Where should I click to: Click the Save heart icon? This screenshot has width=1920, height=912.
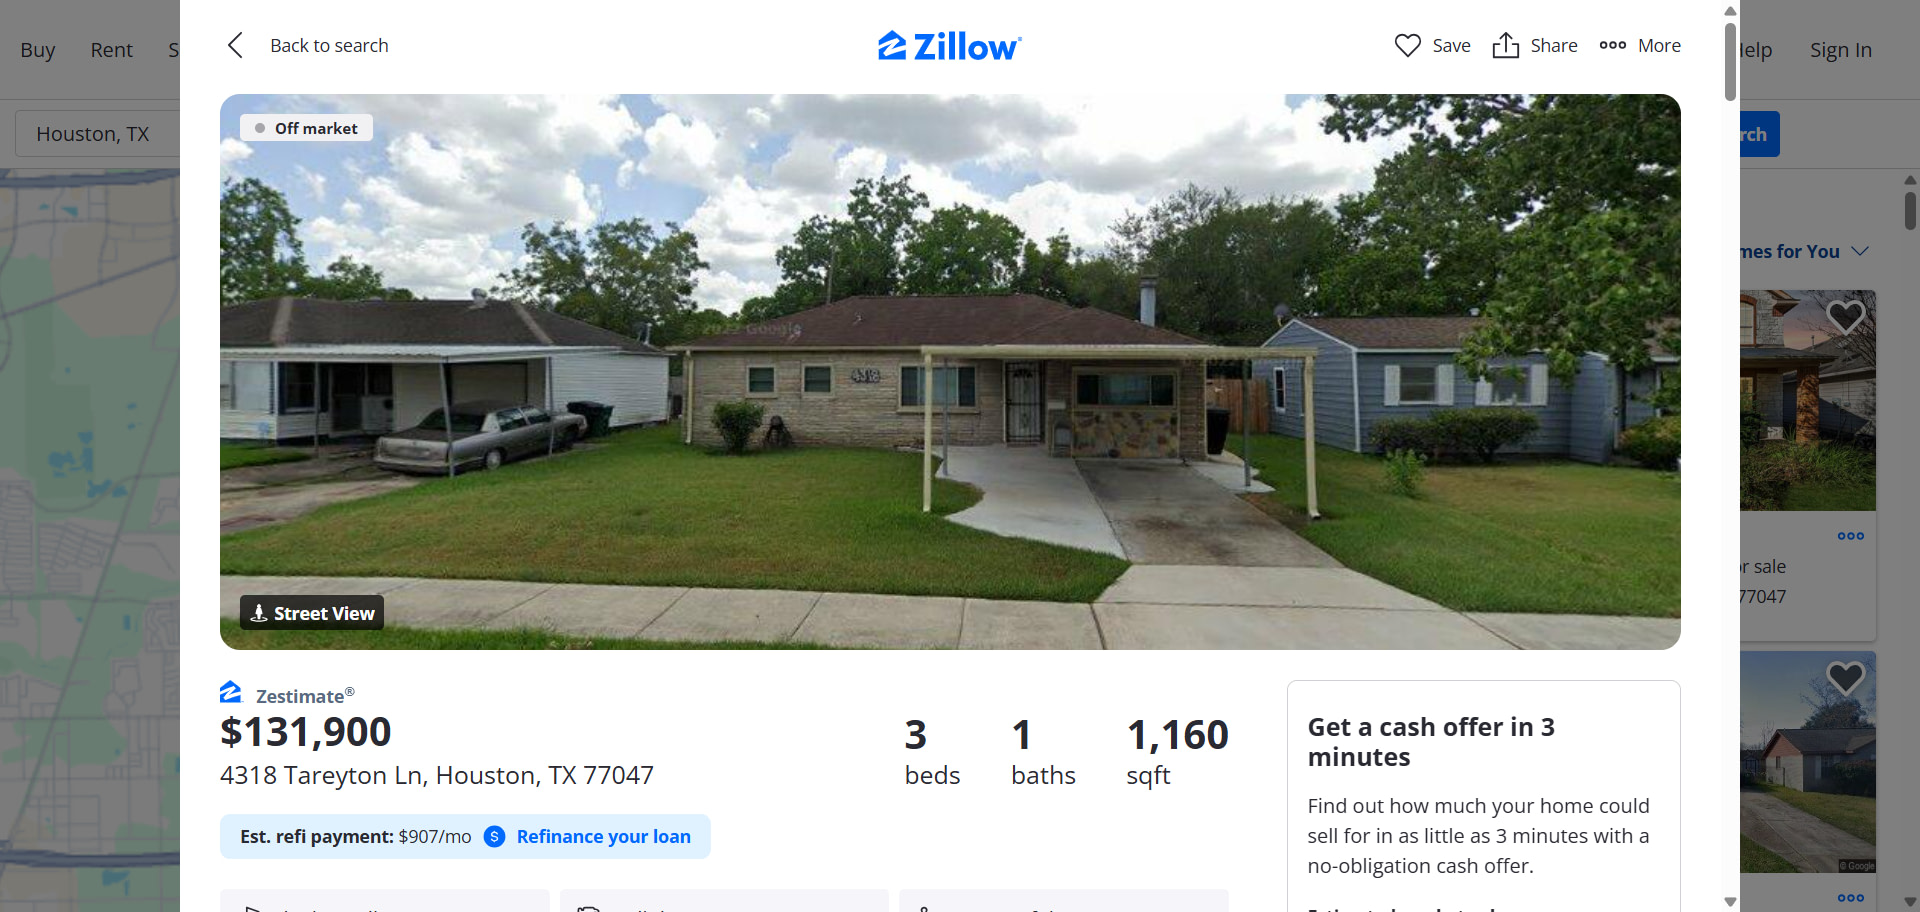coord(1407,45)
